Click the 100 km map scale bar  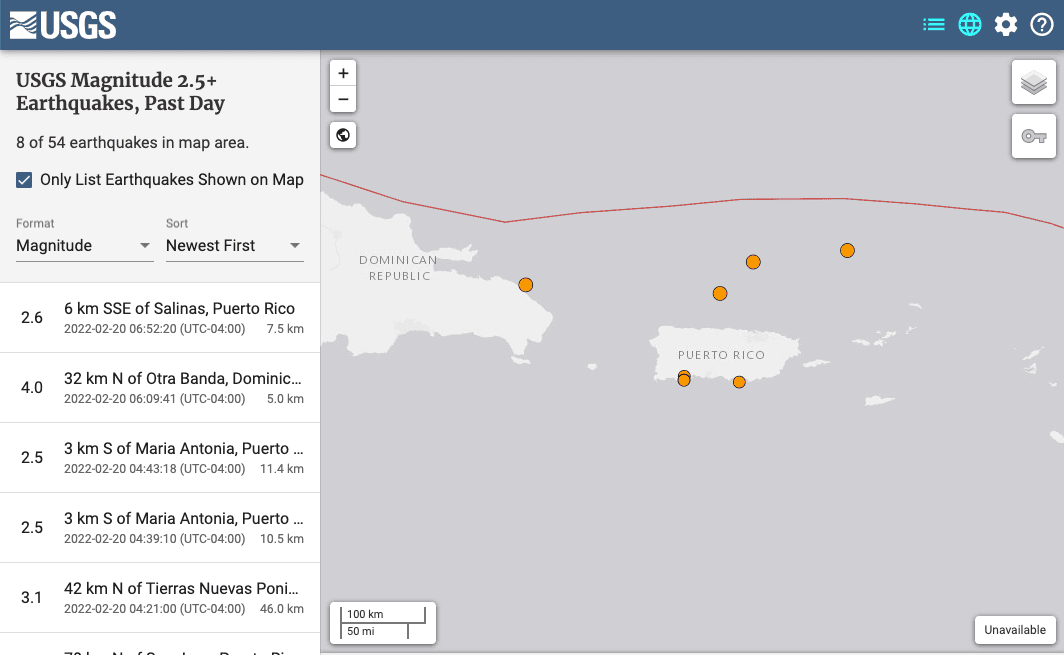pos(383,614)
